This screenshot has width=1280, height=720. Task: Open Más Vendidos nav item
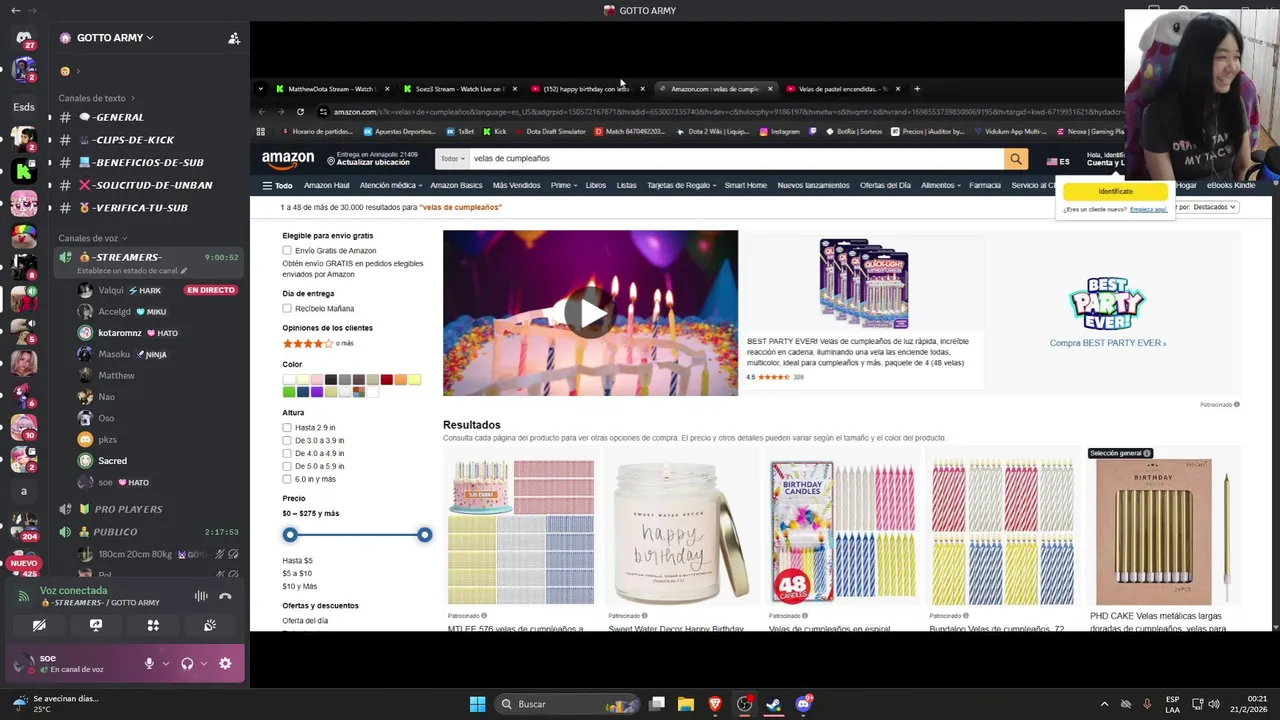pyautogui.click(x=516, y=186)
